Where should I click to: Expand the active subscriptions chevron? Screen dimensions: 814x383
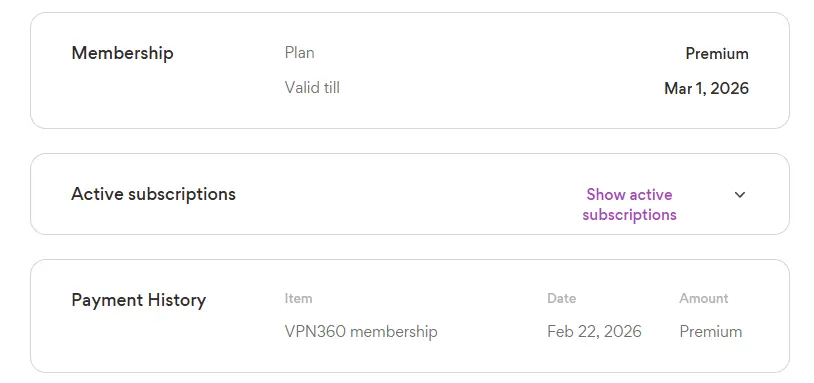(740, 195)
